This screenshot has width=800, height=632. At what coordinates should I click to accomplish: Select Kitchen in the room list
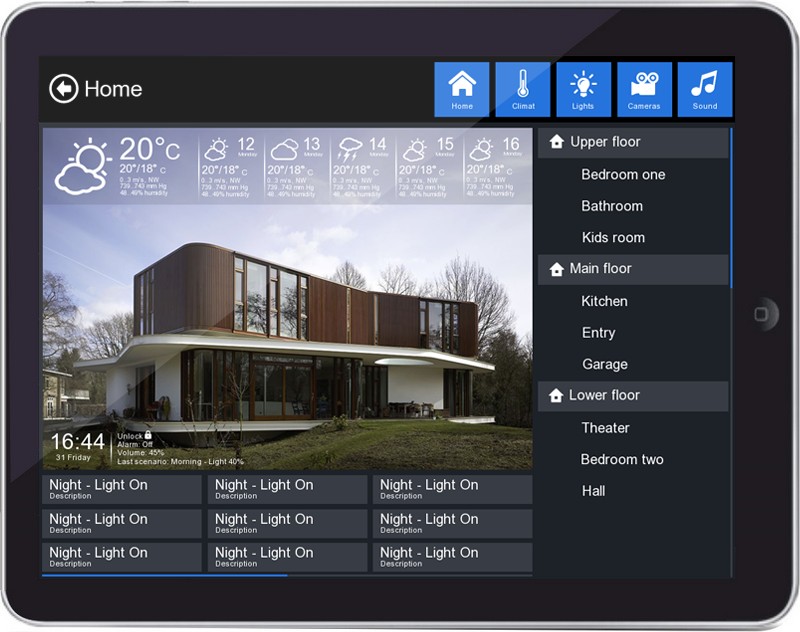[x=605, y=301]
